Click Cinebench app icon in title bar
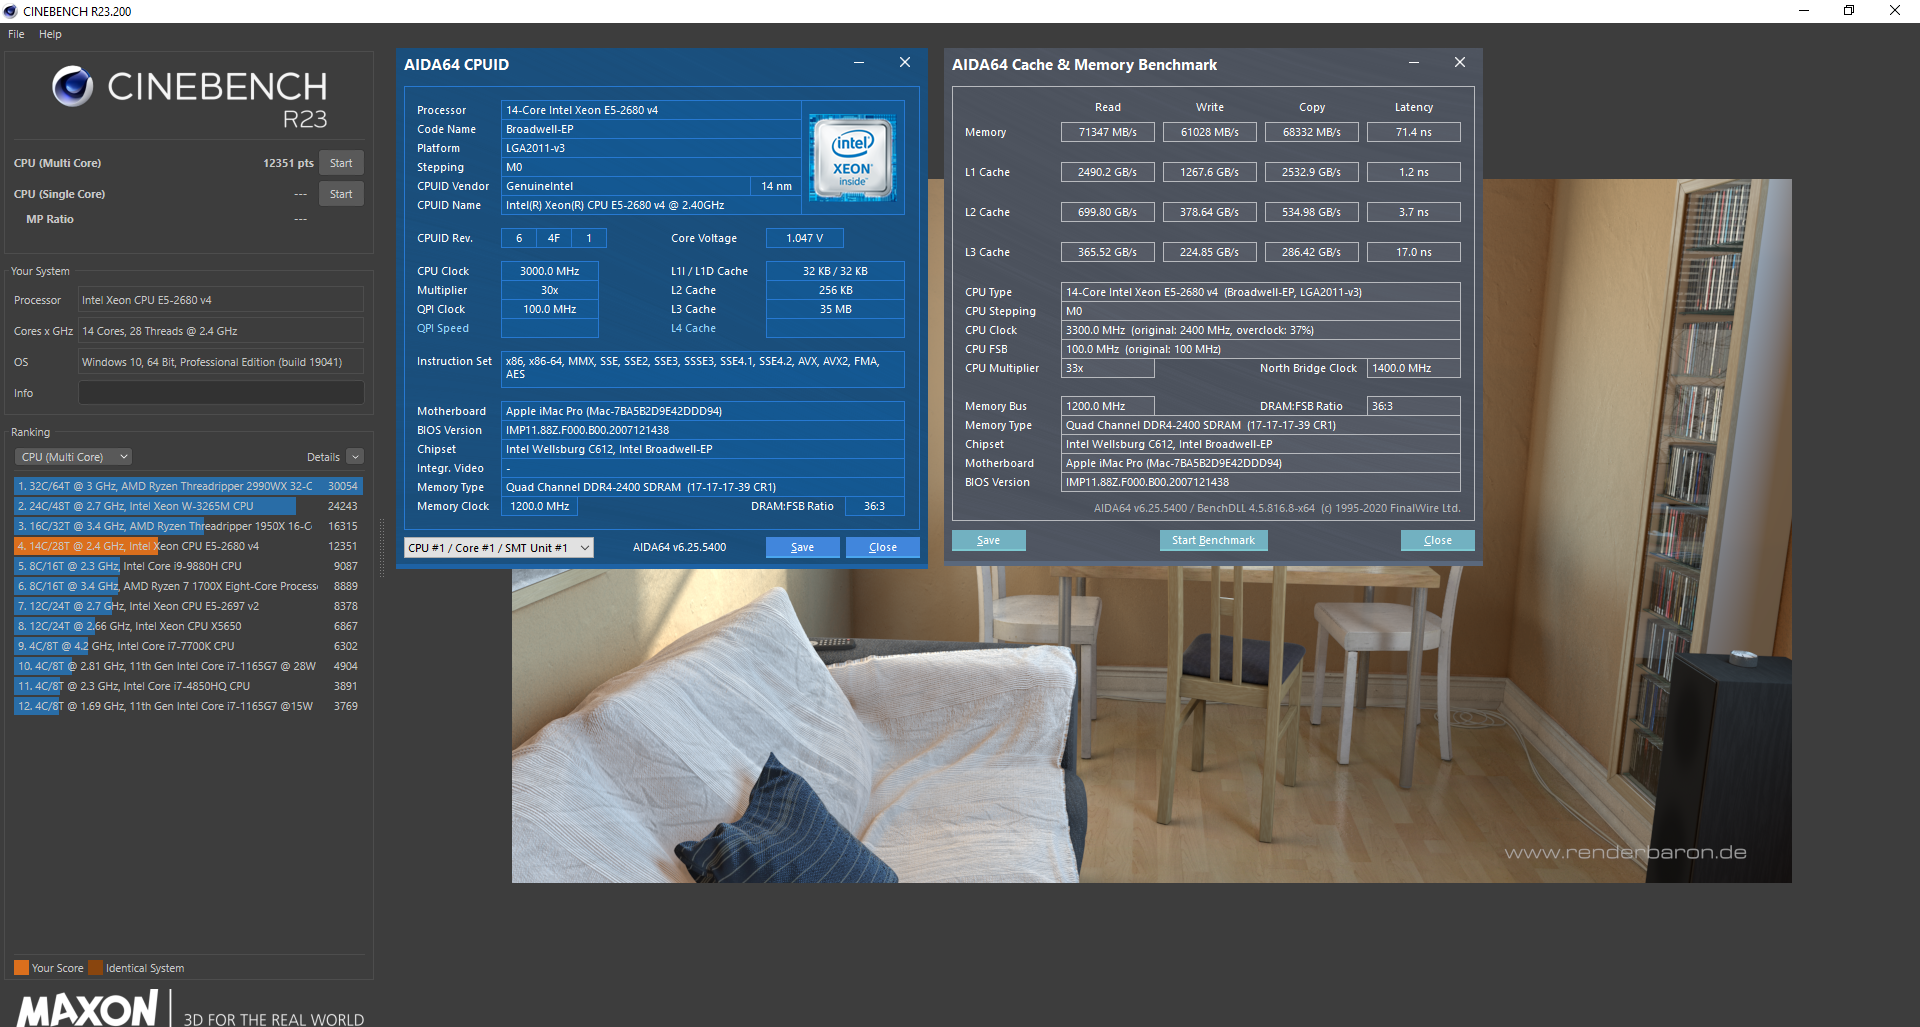The image size is (1920, 1027). click(x=10, y=11)
